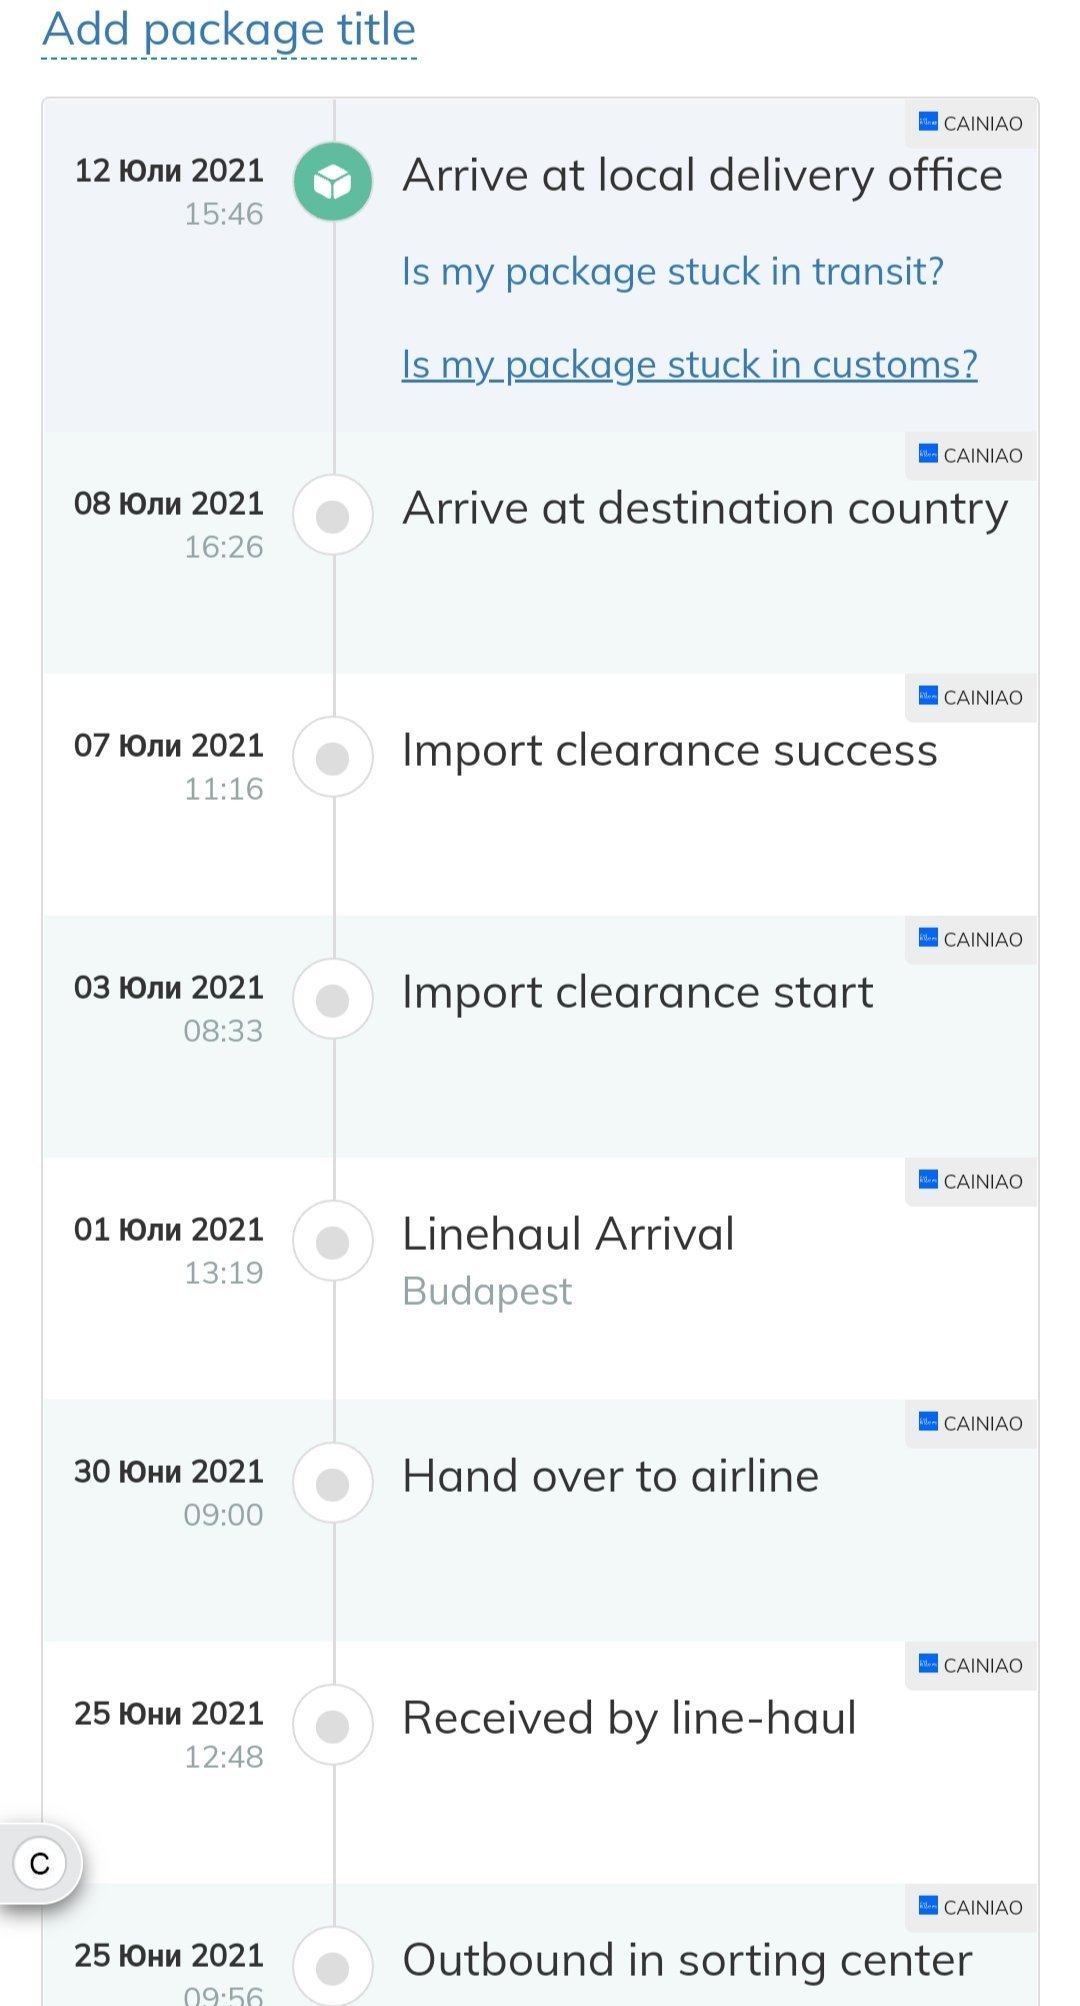Click Cainiao badge on the Received by line-haul entry

click(971, 1666)
